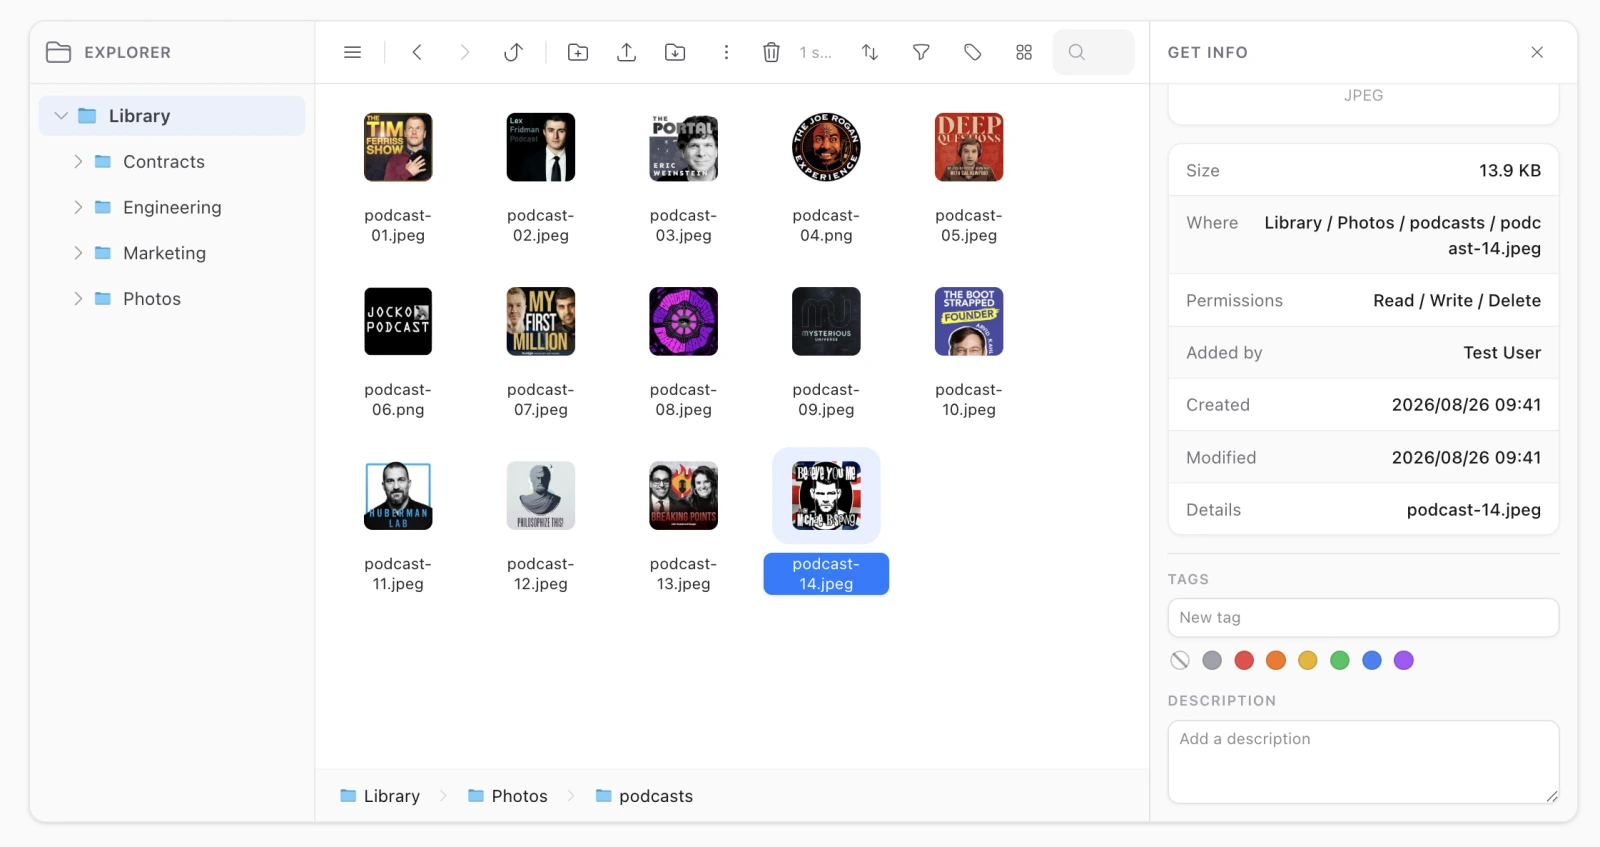Screen dimensions: 1600x847
Task: Click the Where path value
Action: point(1403,236)
